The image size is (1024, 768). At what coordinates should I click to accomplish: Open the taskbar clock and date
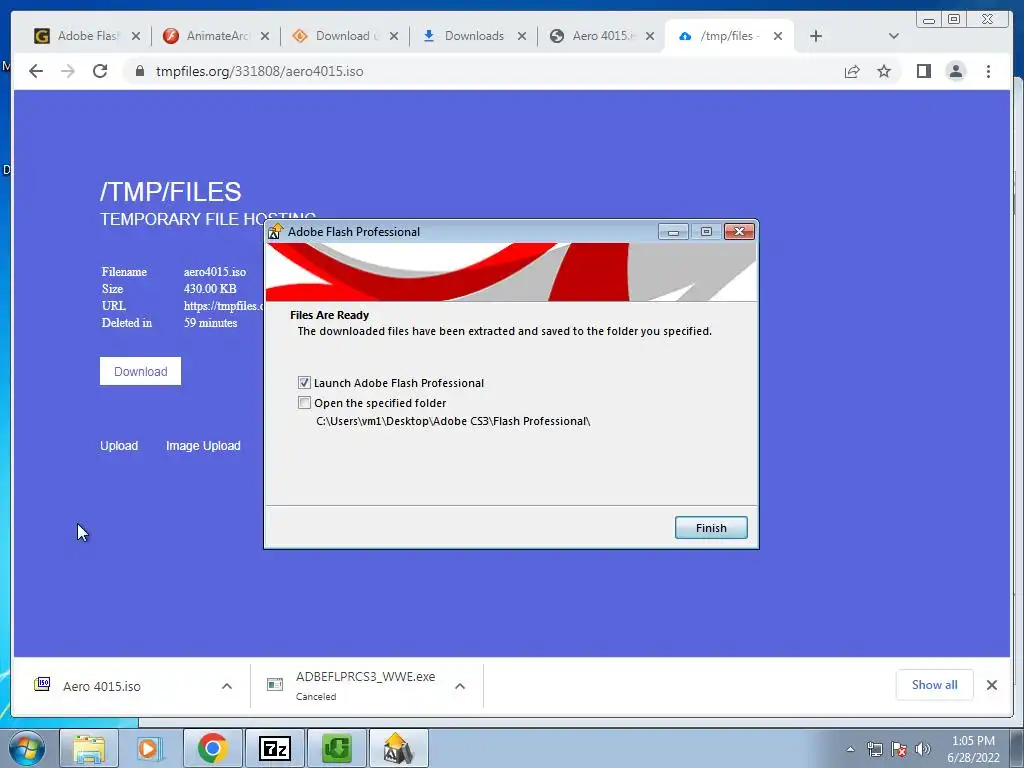click(973, 749)
